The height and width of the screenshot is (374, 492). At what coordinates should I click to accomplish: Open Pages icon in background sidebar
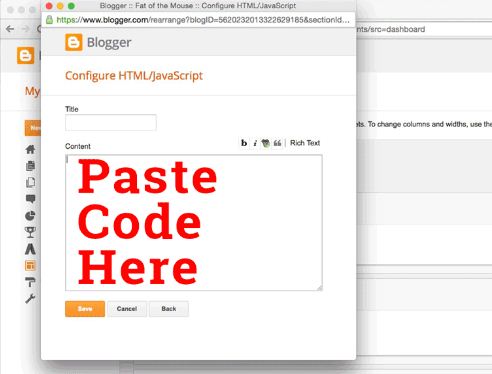30,182
